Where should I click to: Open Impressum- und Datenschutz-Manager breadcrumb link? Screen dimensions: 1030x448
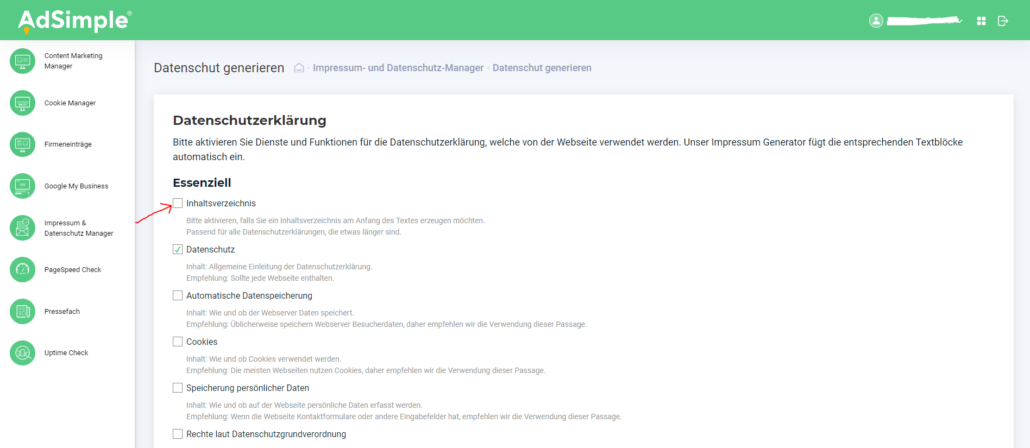[x=398, y=68]
